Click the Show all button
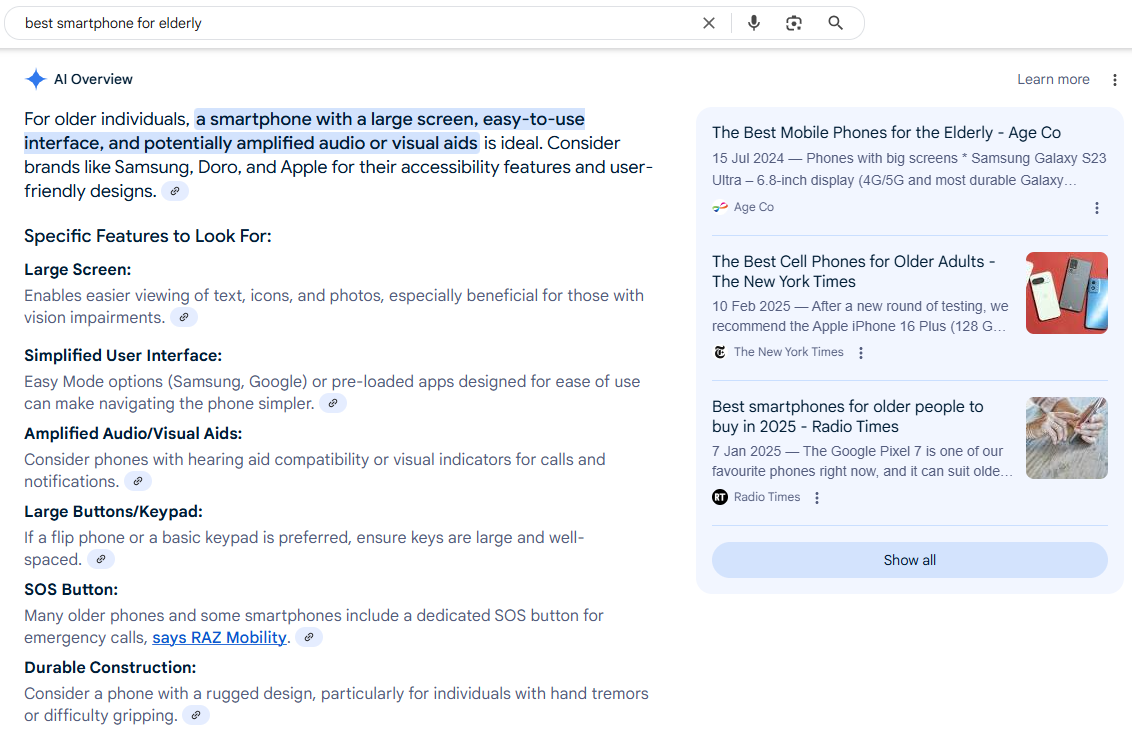 click(x=909, y=560)
